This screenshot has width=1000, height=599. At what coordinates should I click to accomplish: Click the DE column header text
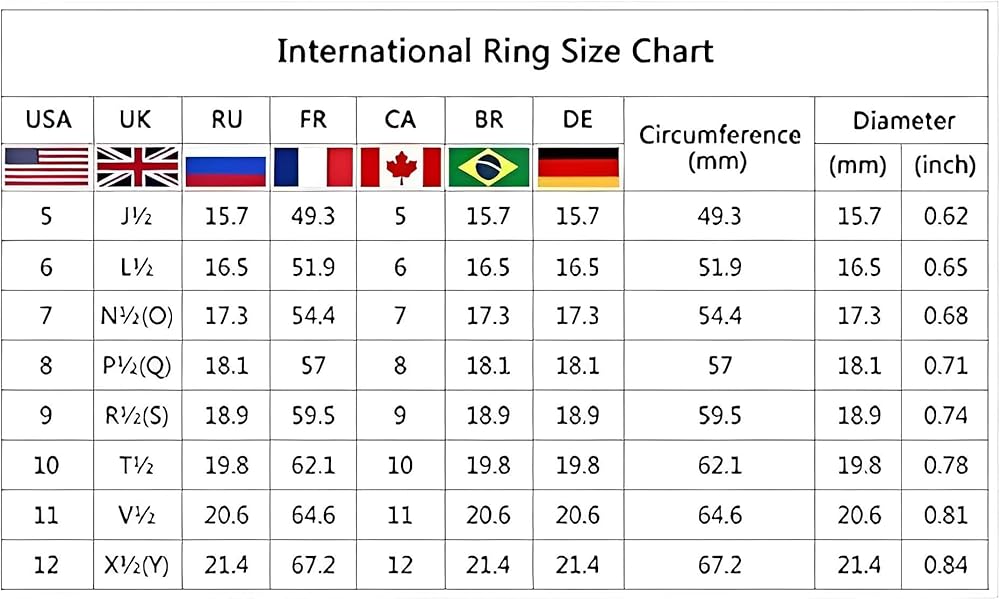click(578, 119)
